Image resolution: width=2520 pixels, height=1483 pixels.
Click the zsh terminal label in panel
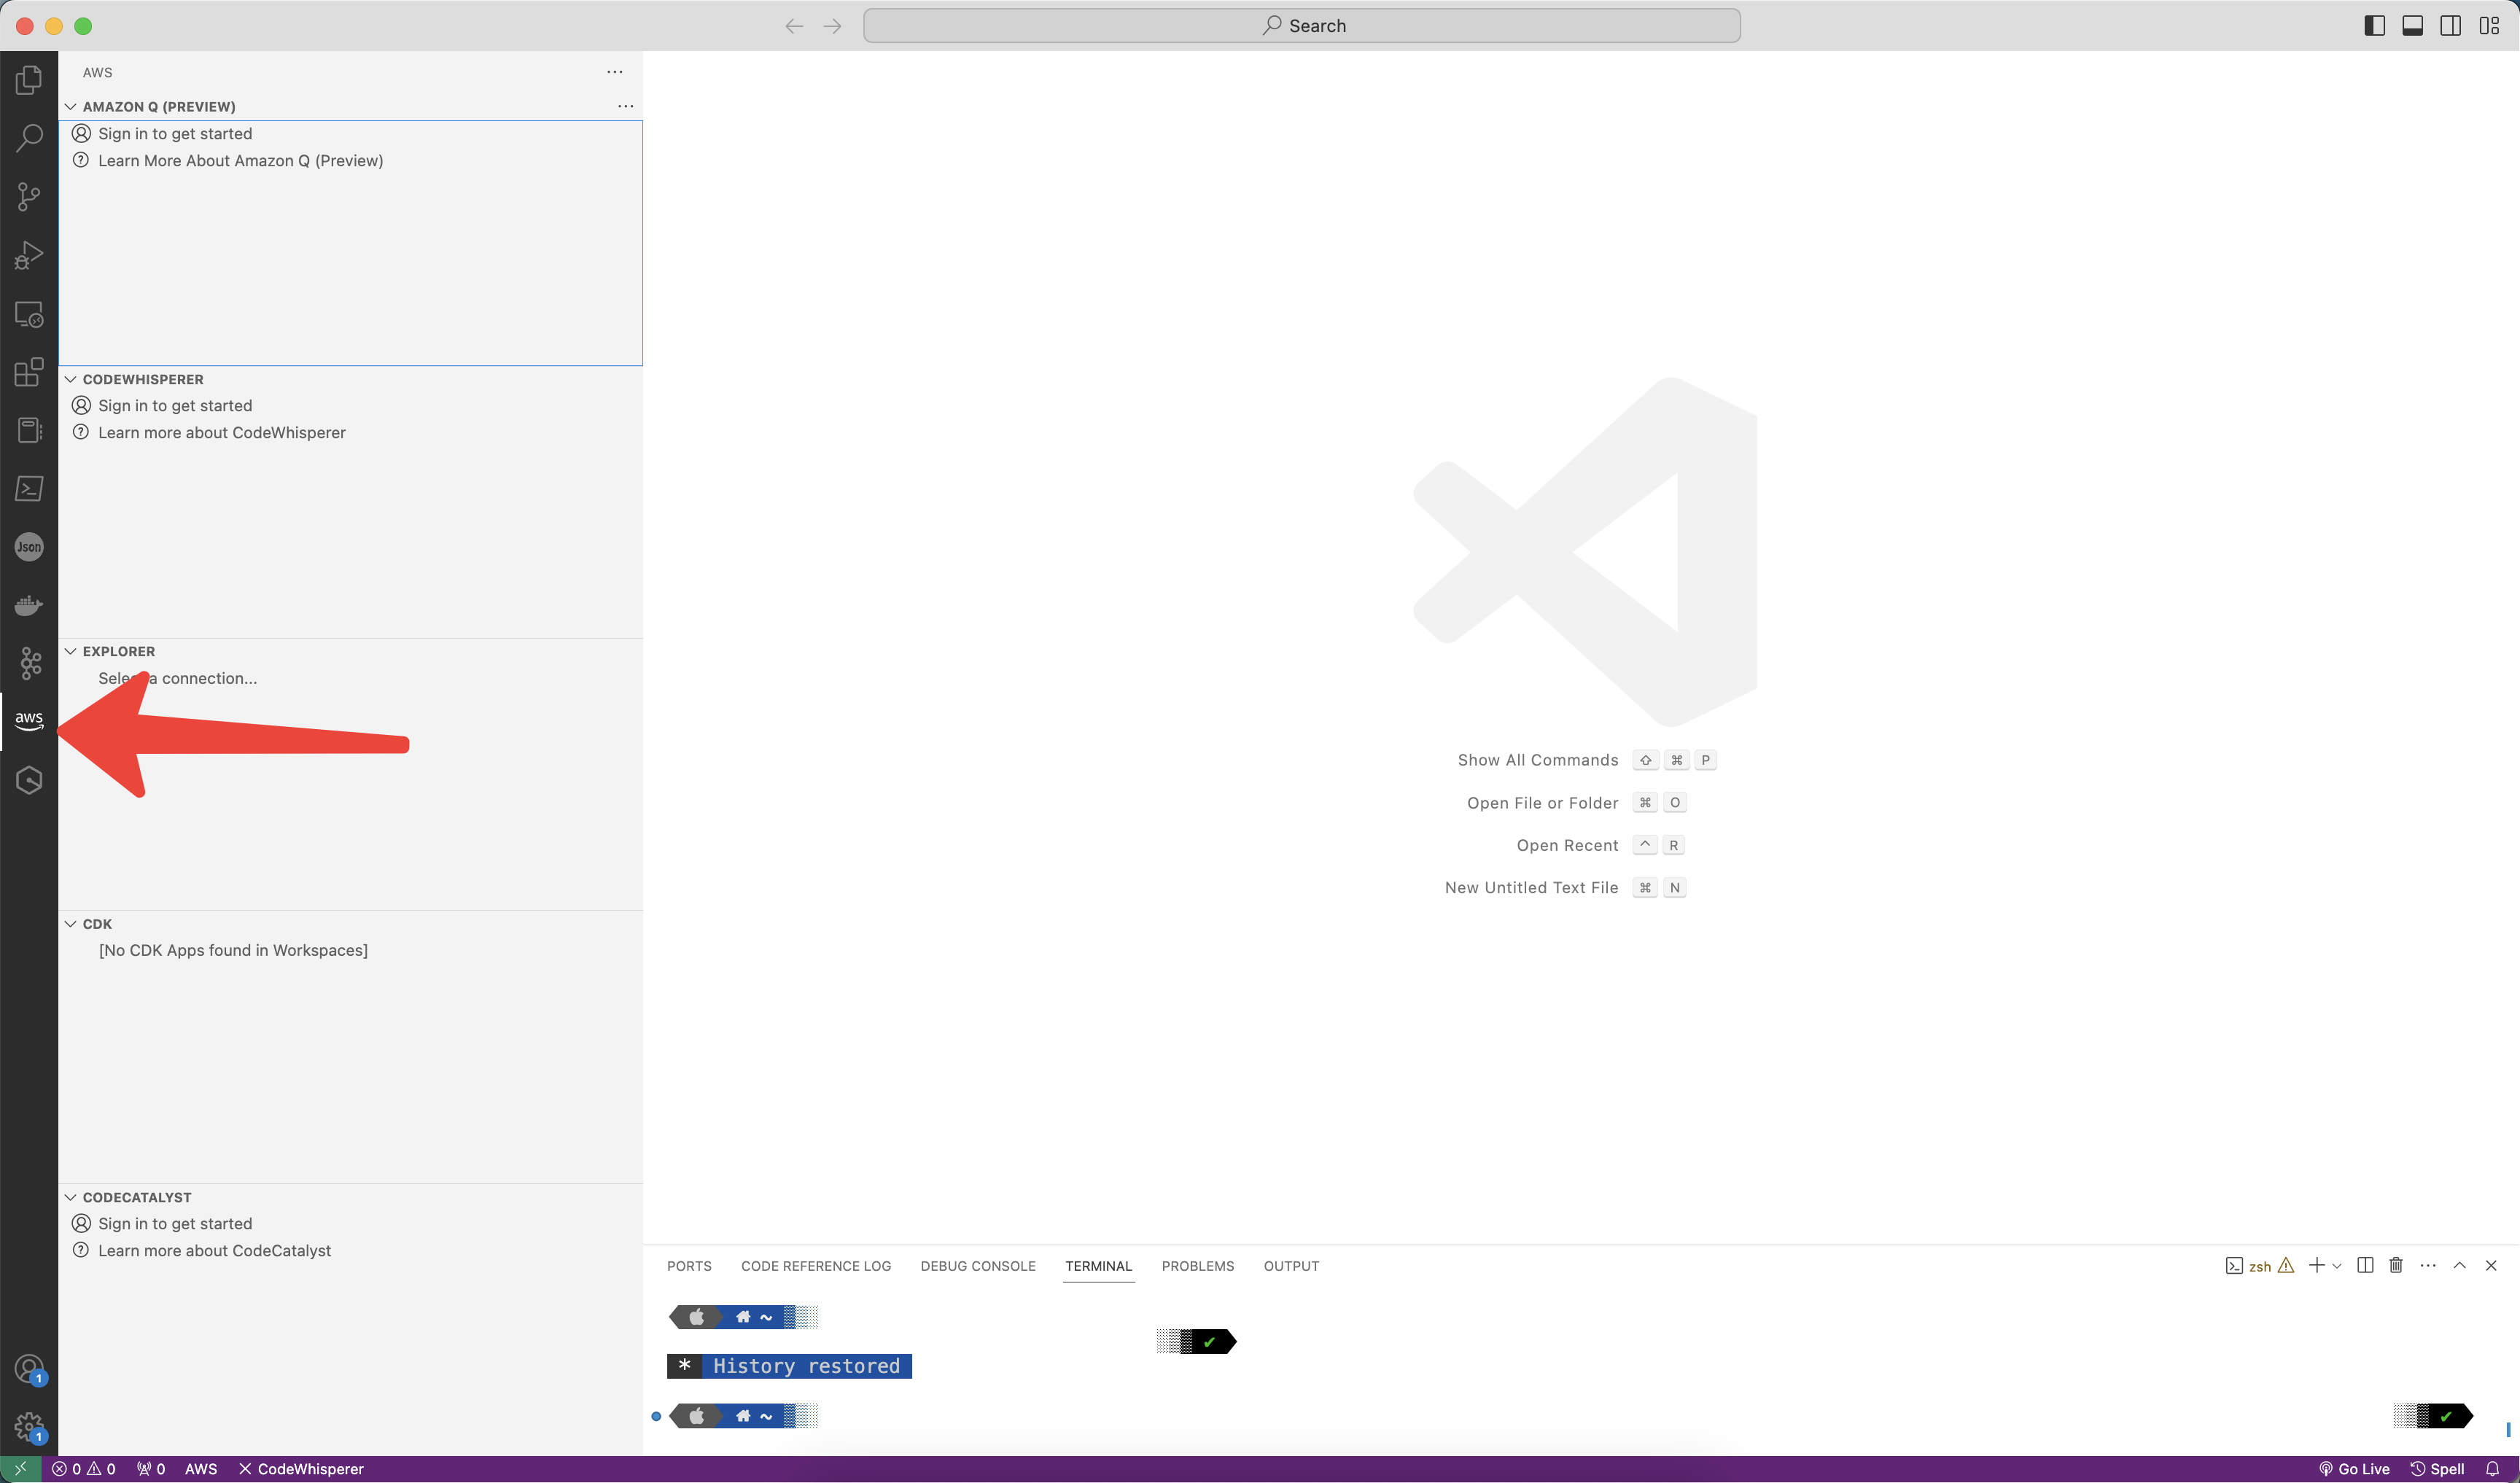click(2258, 1266)
